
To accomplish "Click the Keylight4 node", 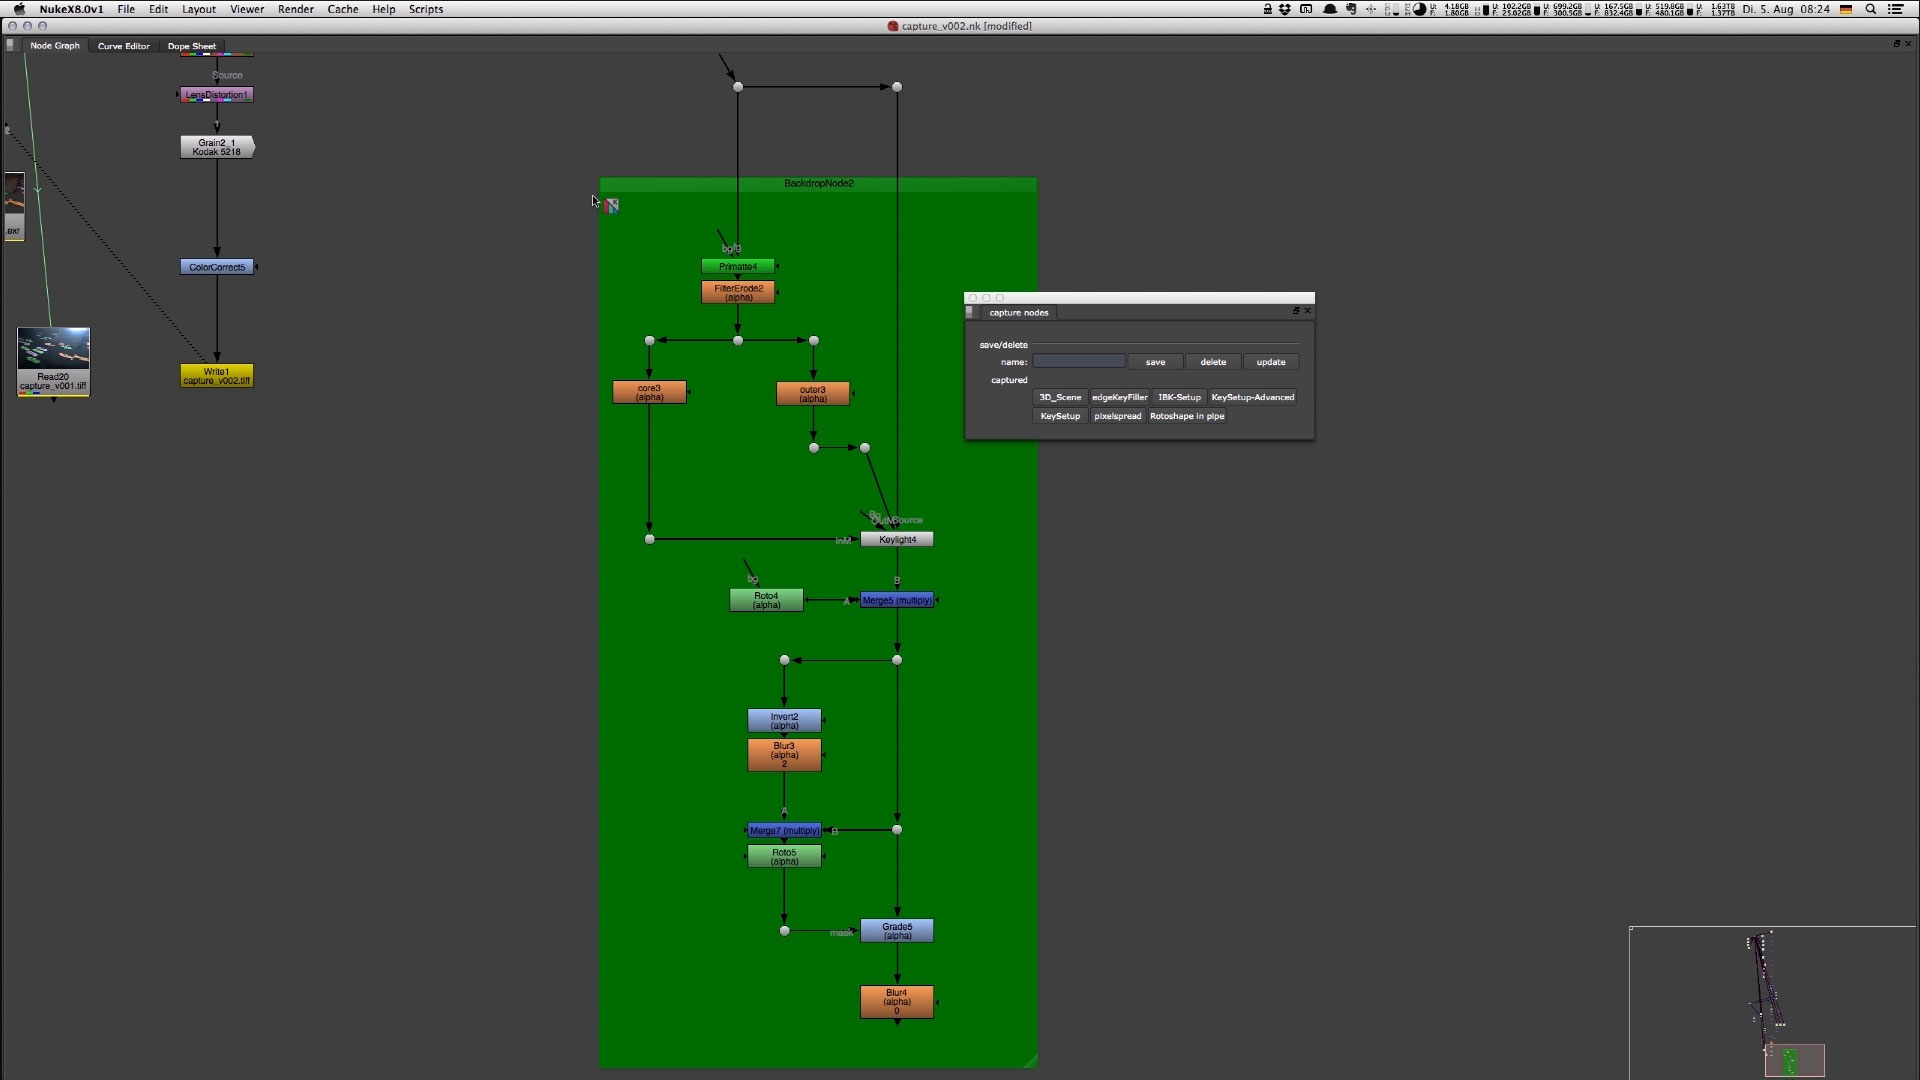I will (897, 539).
